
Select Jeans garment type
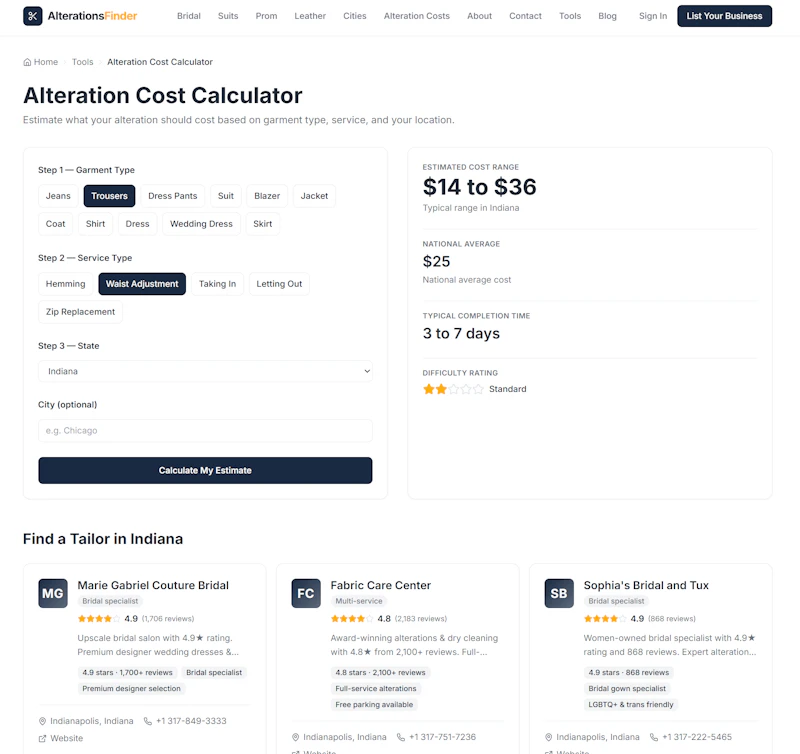(x=58, y=196)
